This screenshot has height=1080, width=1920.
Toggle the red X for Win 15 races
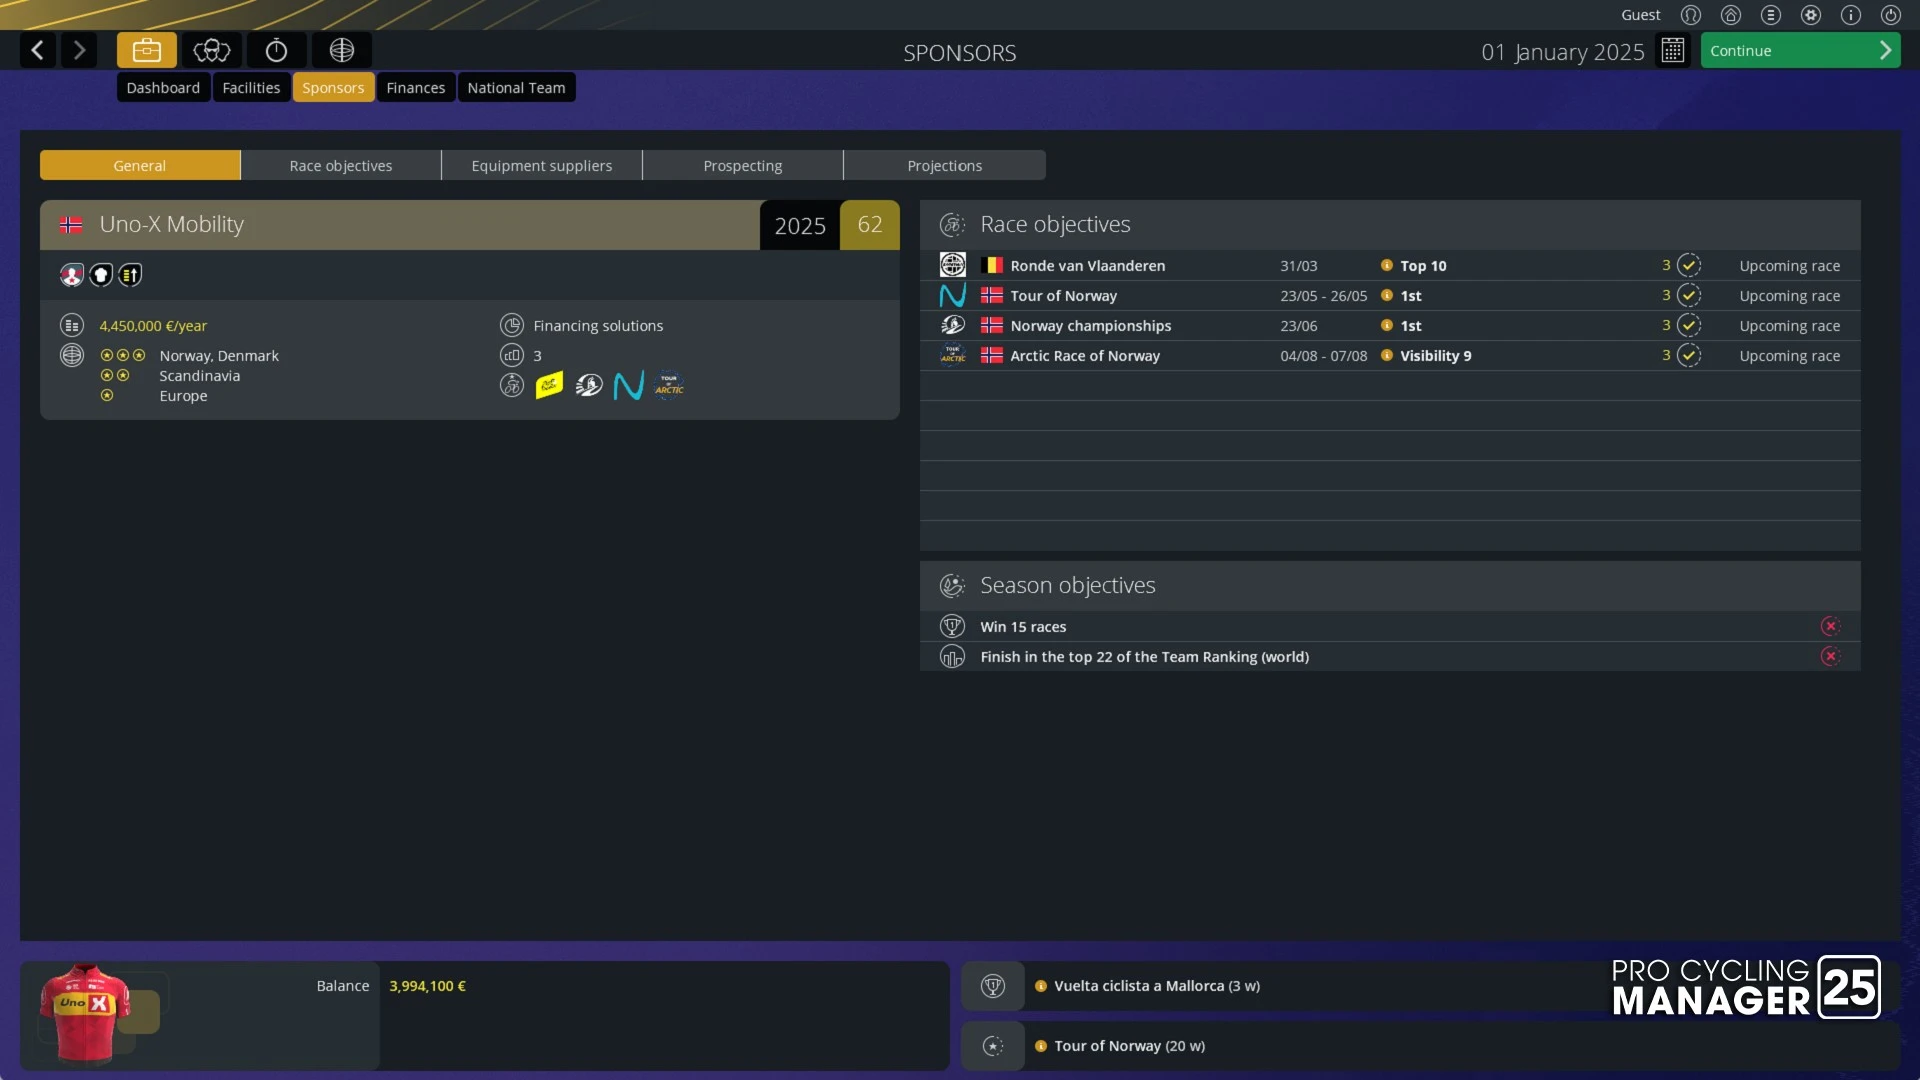pos(1830,626)
